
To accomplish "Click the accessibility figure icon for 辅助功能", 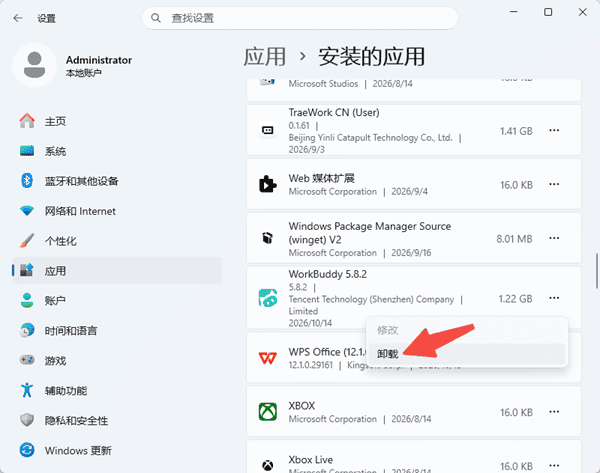I will tap(27, 390).
